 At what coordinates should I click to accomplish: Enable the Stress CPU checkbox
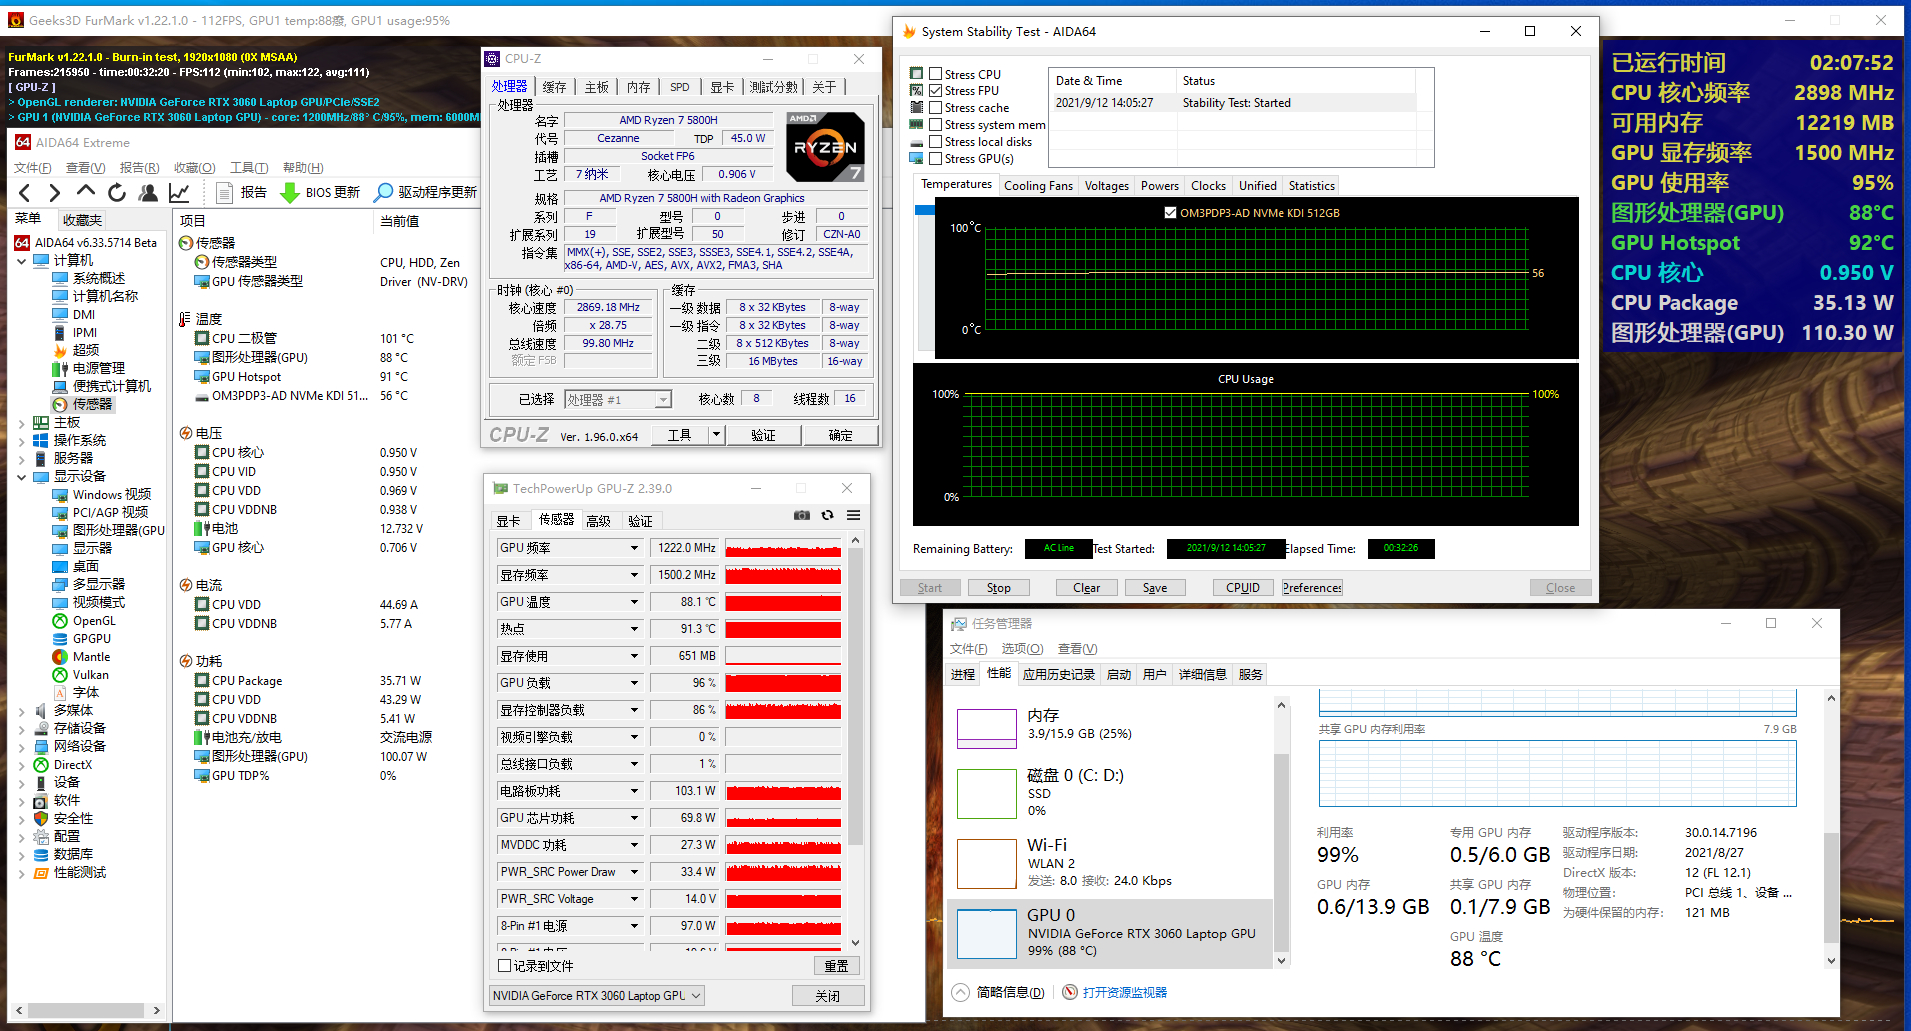coord(934,73)
